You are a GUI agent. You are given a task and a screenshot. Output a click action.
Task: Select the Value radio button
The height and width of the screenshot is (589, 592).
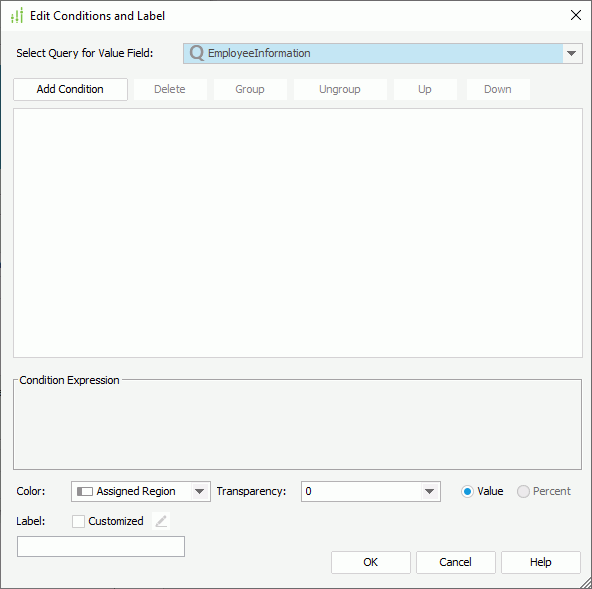point(467,491)
